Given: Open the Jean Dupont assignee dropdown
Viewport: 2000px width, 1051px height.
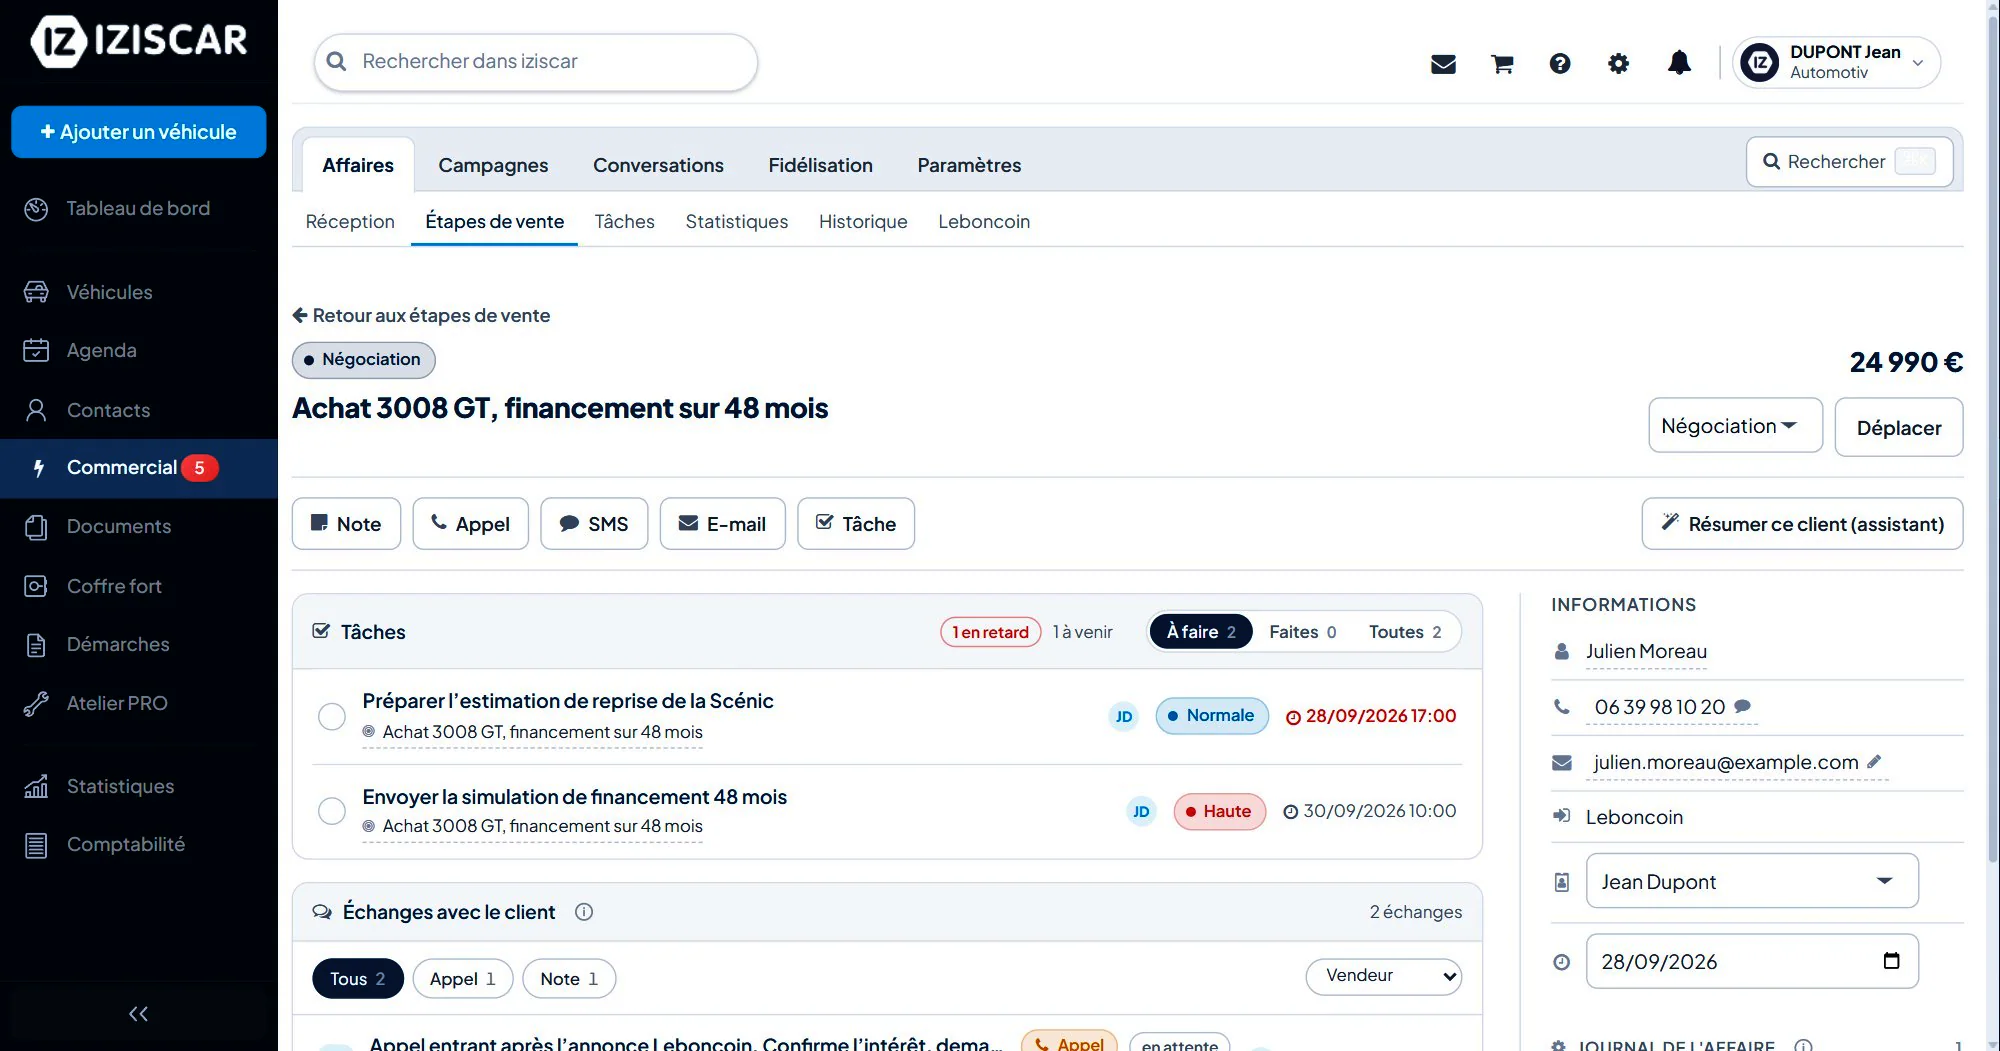Looking at the screenshot, I should [1752, 881].
